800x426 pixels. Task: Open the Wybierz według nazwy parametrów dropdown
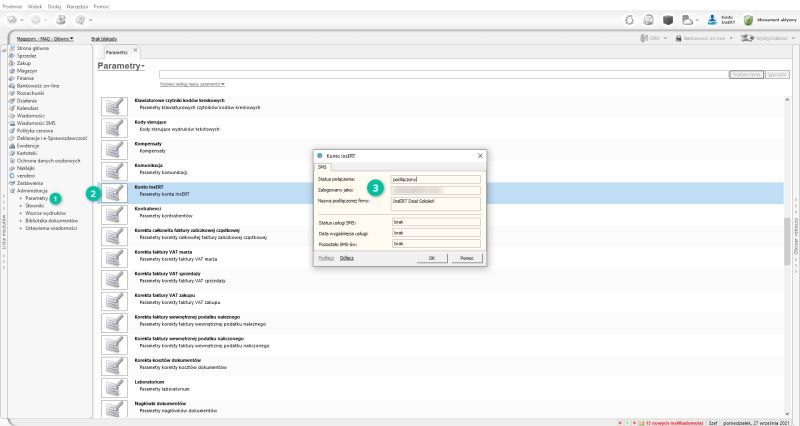click(x=192, y=84)
